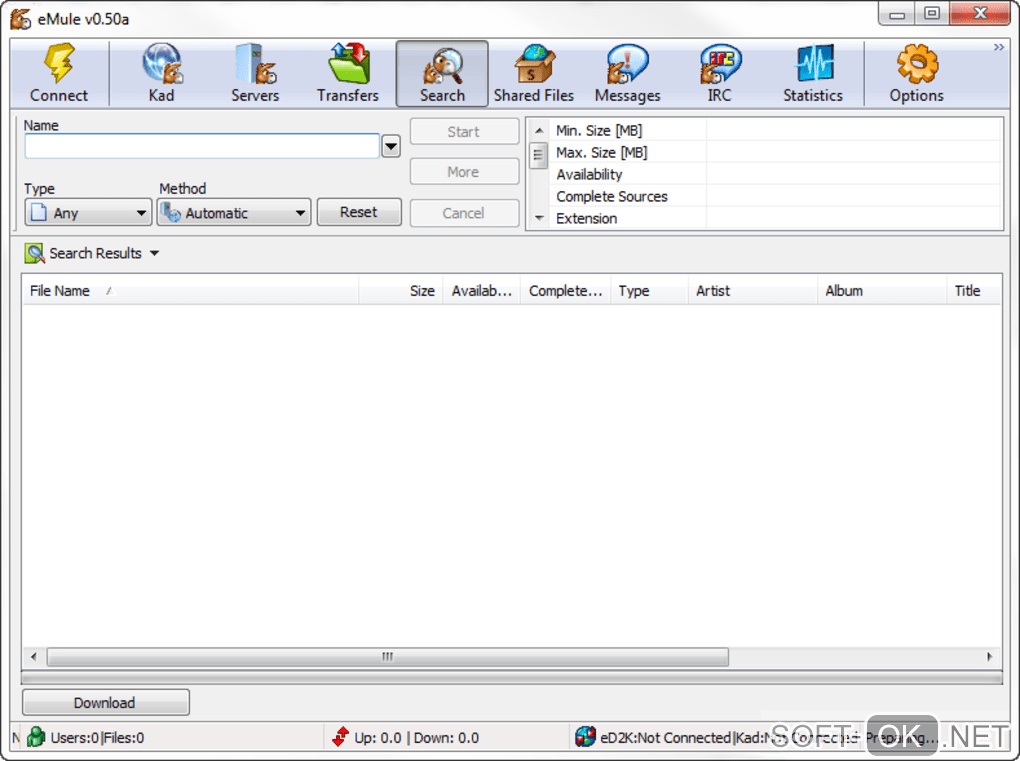This screenshot has height=761, width=1020.
Task: Click the Connect lightning bolt icon
Action: tap(59, 63)
